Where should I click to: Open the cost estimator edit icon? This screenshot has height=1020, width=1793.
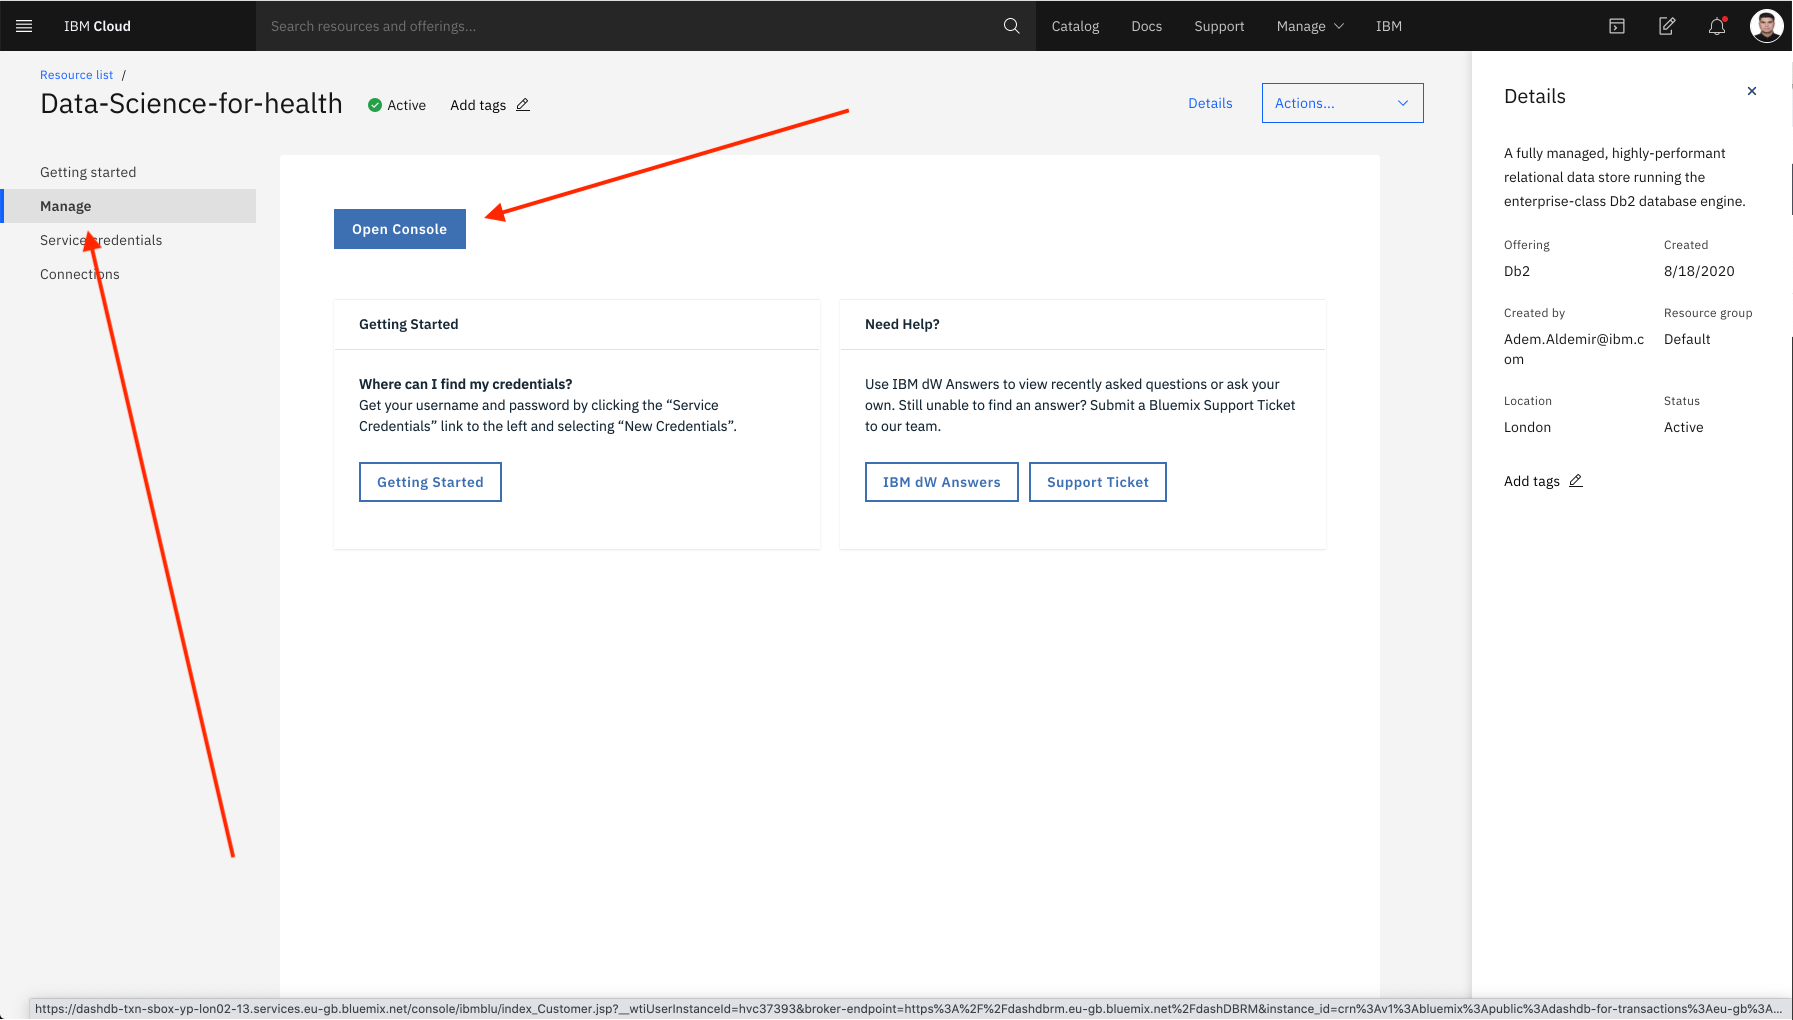(x=1666, y=26)
